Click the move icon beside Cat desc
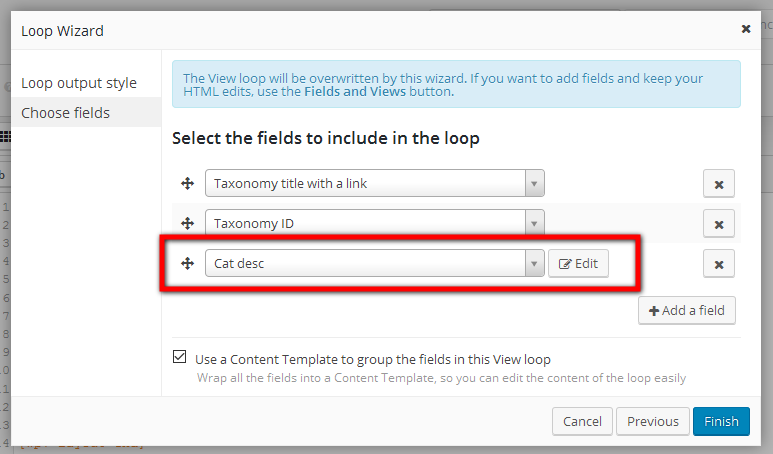 187,264
